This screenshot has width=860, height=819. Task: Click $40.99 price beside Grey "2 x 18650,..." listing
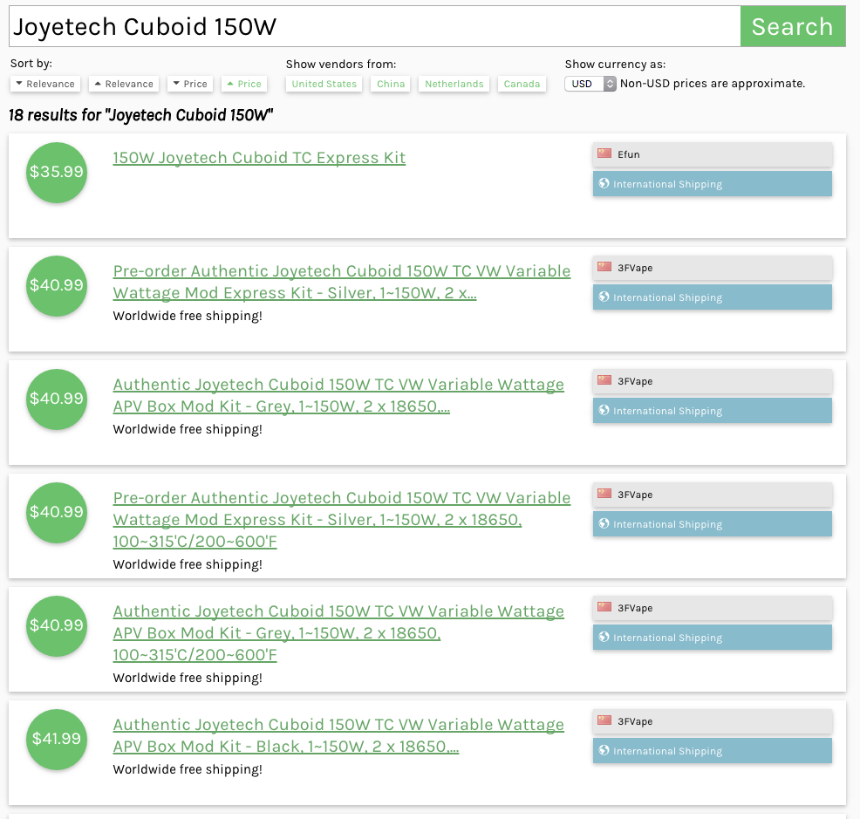tap(56, 399)
